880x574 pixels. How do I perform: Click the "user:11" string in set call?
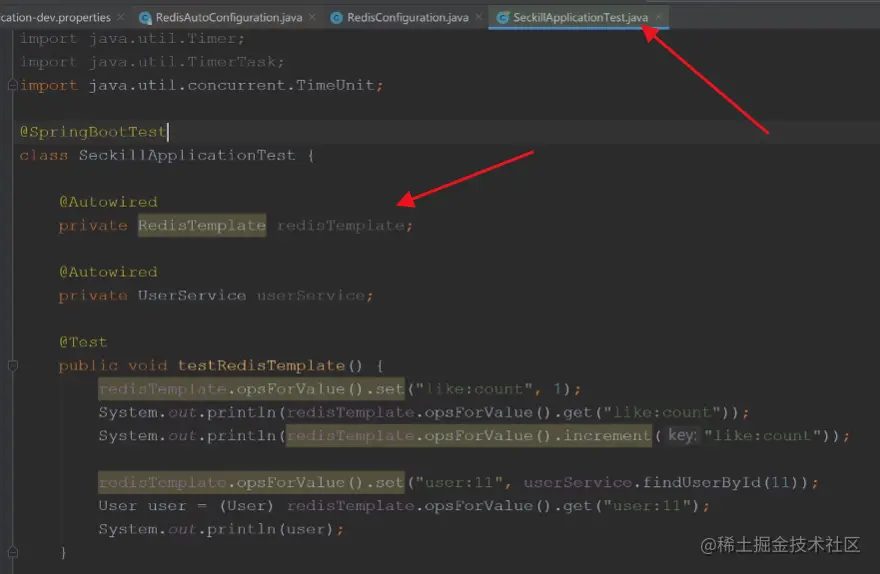[x=459, y=483]
